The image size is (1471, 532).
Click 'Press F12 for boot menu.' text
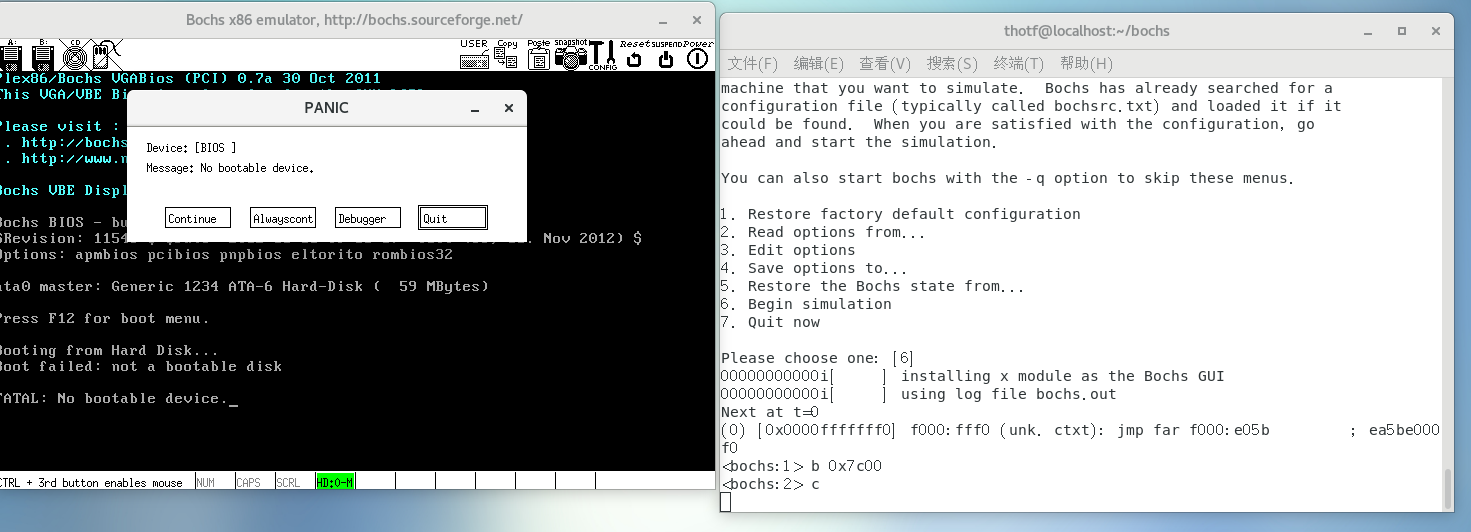click(105, 318)
